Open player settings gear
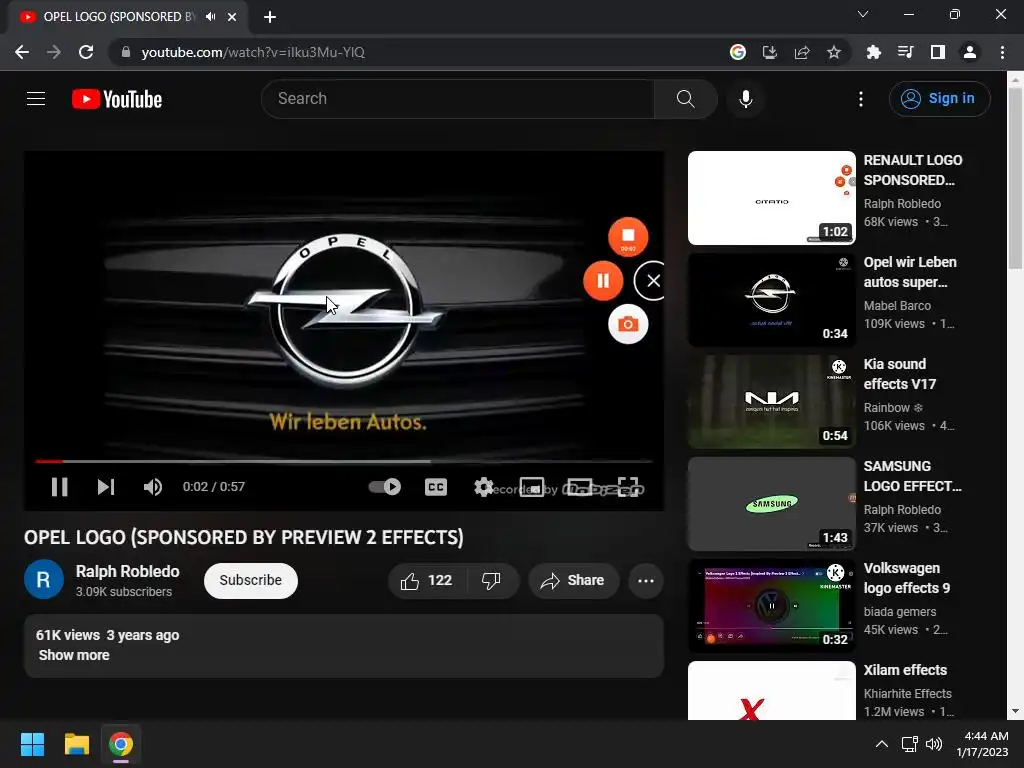Viewport: 1024px width, 768px height. tap(483, 487)
